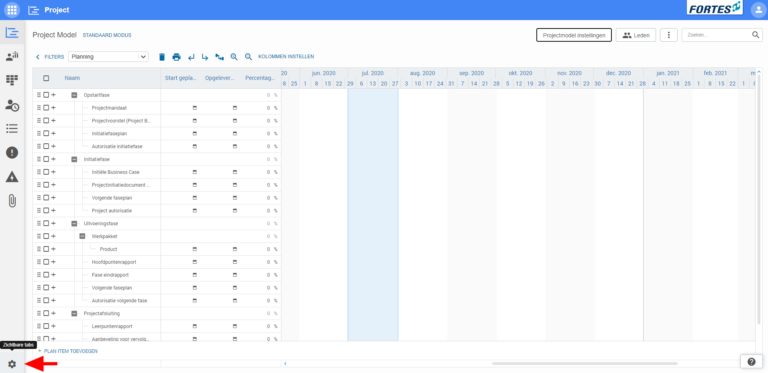Click the help question mark button
This screenshot has height=373, width=768.
(751, 362)
